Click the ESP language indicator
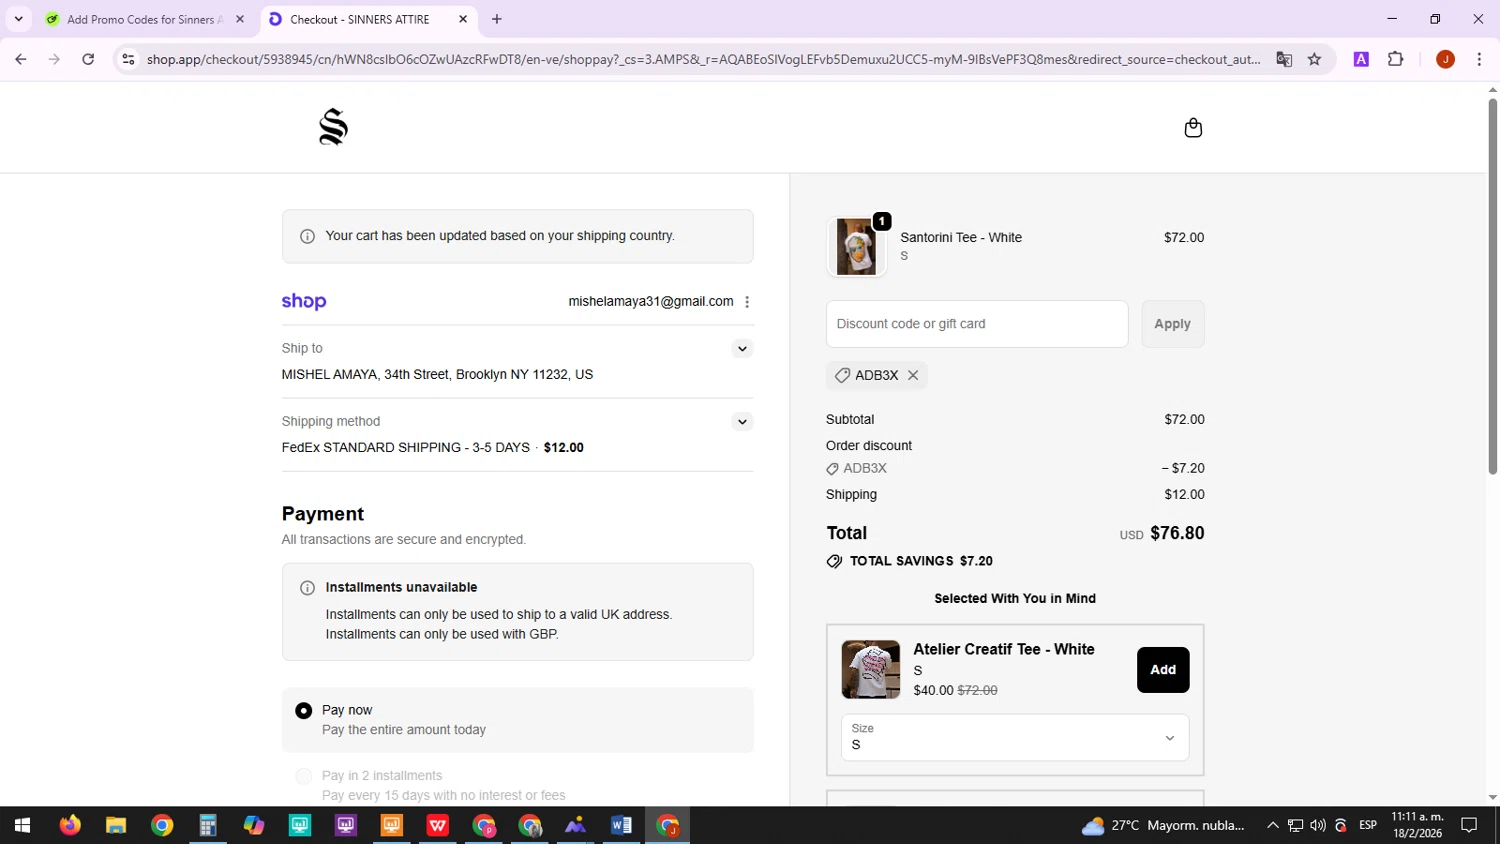The width and height of the screenshot is (1500, 844). pyautogui.click(x=1368, y=825)
